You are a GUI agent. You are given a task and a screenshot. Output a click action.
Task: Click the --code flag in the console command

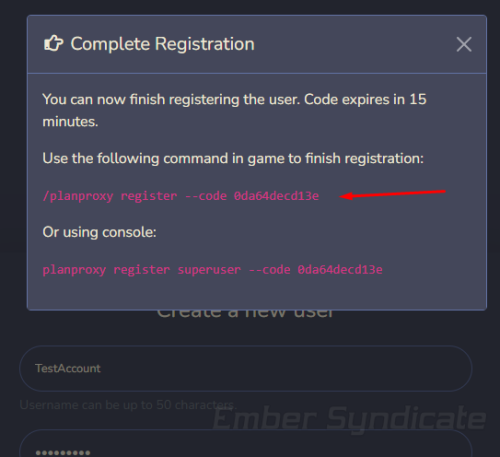[x=269, y=269]
